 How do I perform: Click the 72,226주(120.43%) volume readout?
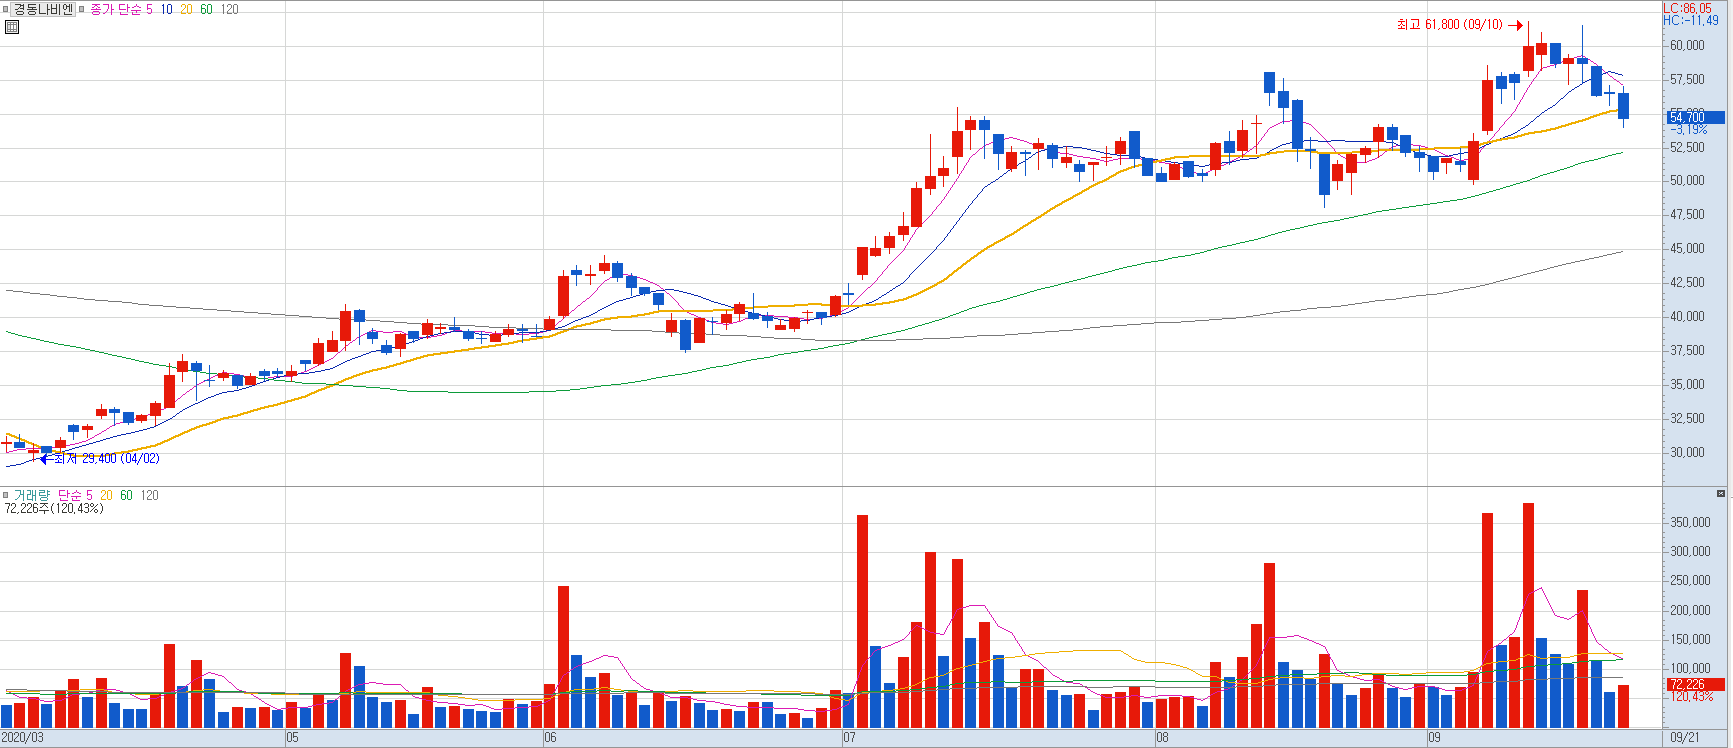pyautogui.click(x=54, y=508)
